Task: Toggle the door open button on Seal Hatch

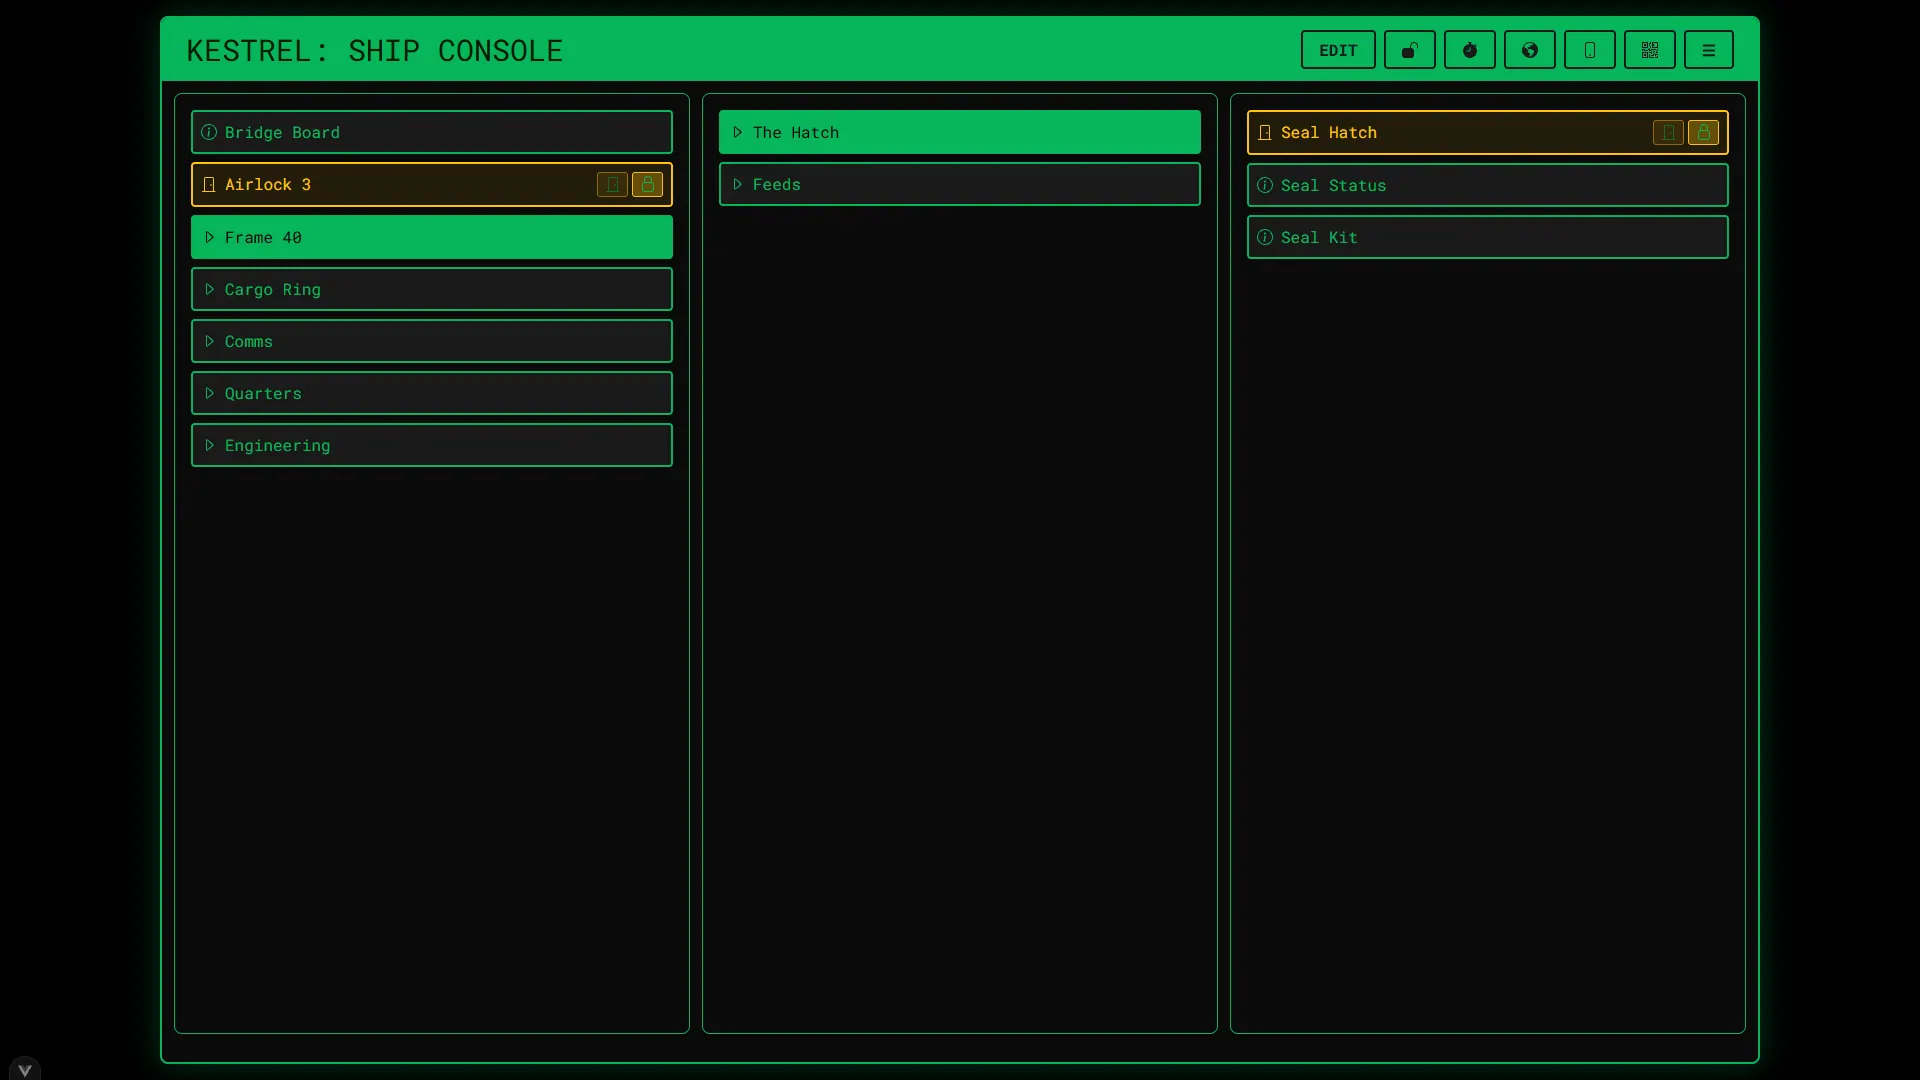Action: click(x=1668, y=132)
